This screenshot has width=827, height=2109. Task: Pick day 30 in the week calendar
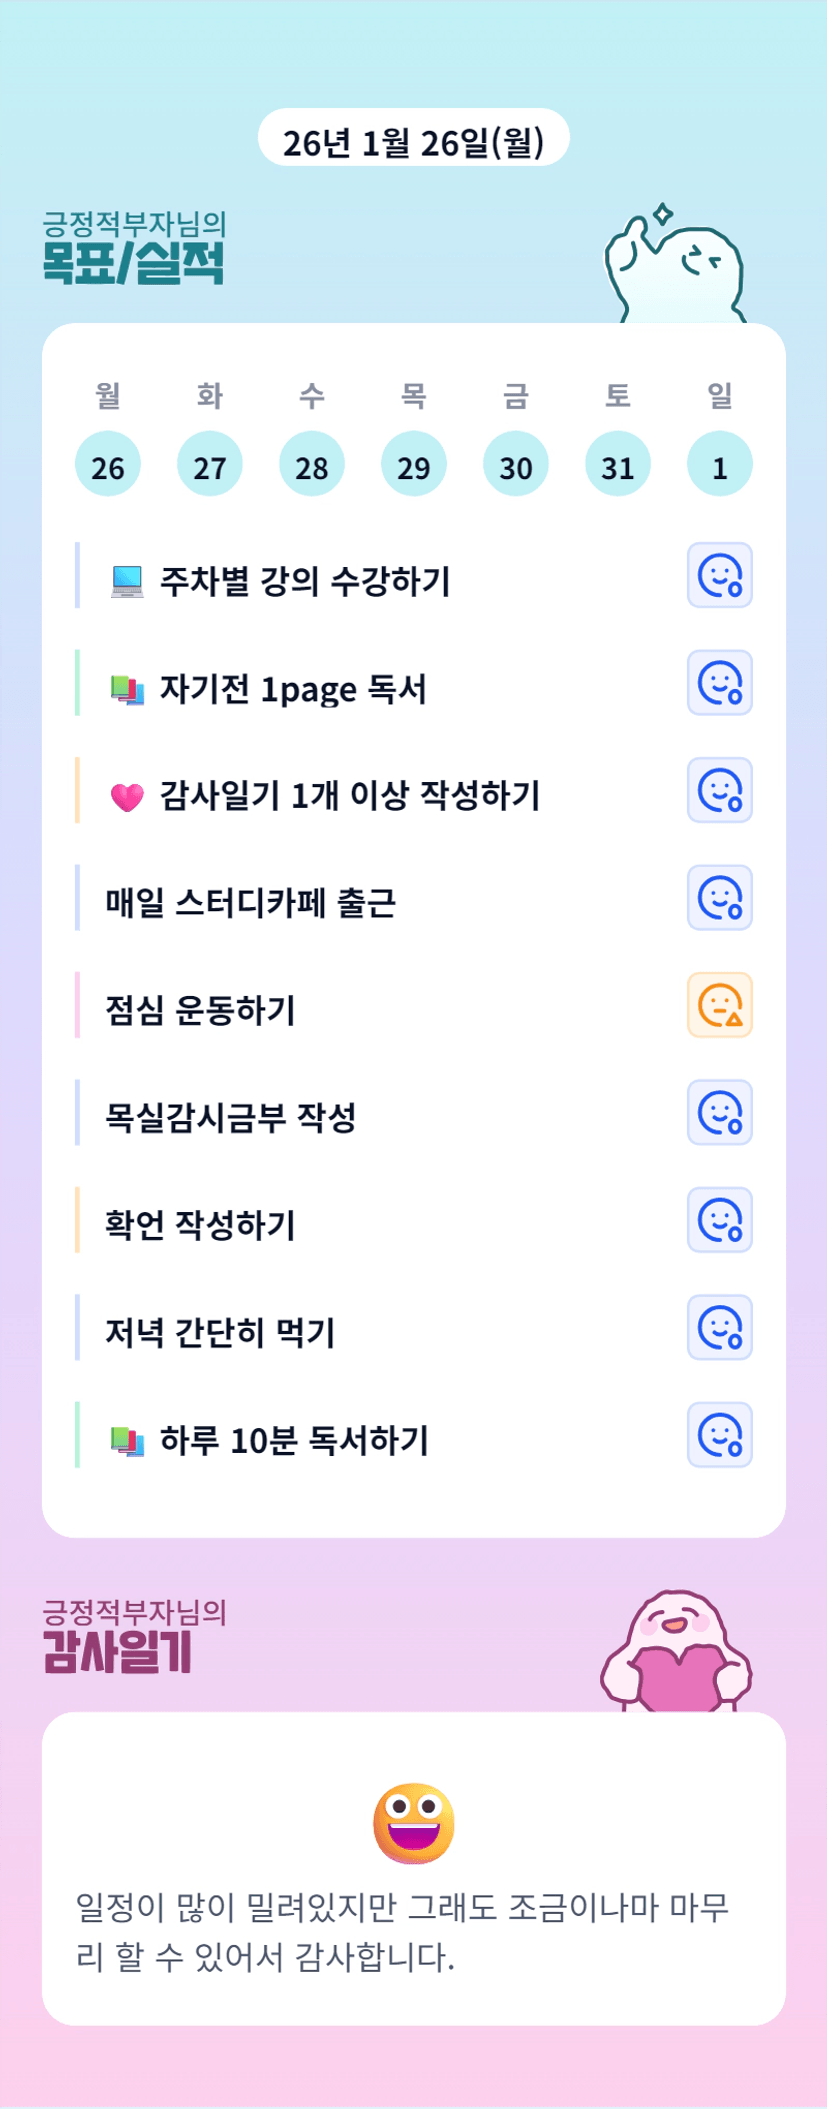pos(516,465)
